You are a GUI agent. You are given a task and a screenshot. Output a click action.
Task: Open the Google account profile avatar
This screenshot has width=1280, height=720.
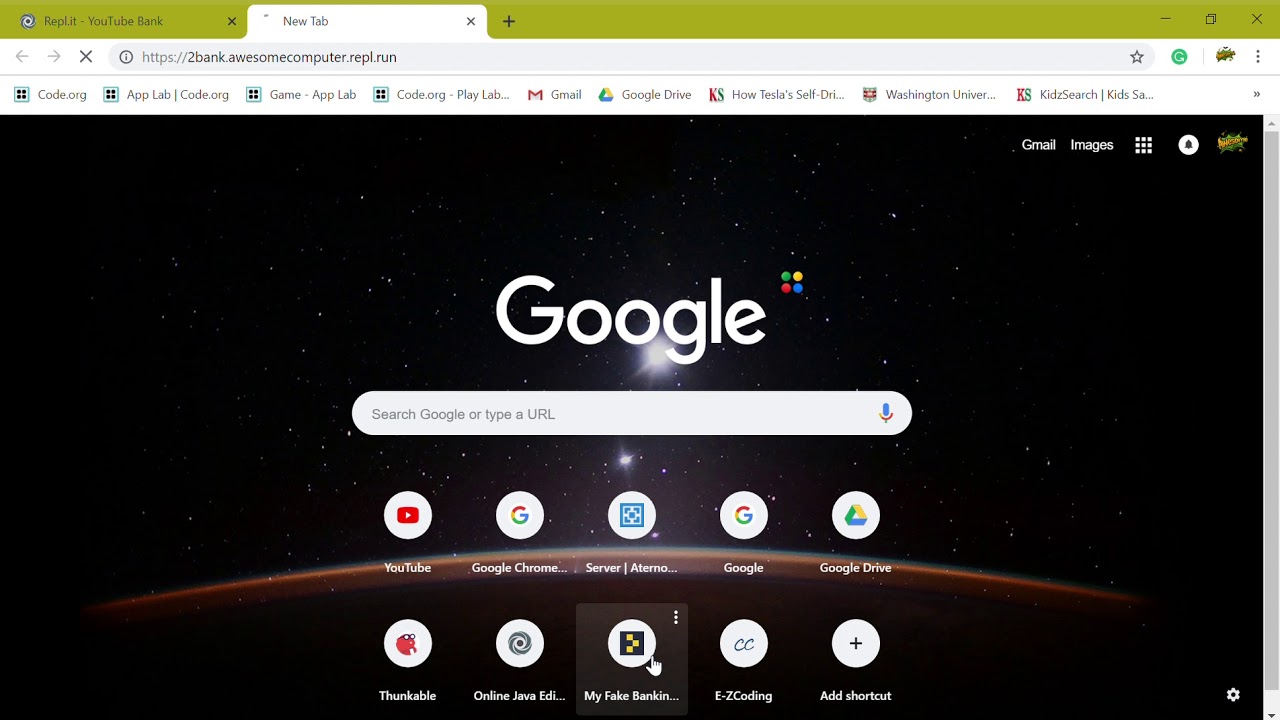[x=1232, y=143]
